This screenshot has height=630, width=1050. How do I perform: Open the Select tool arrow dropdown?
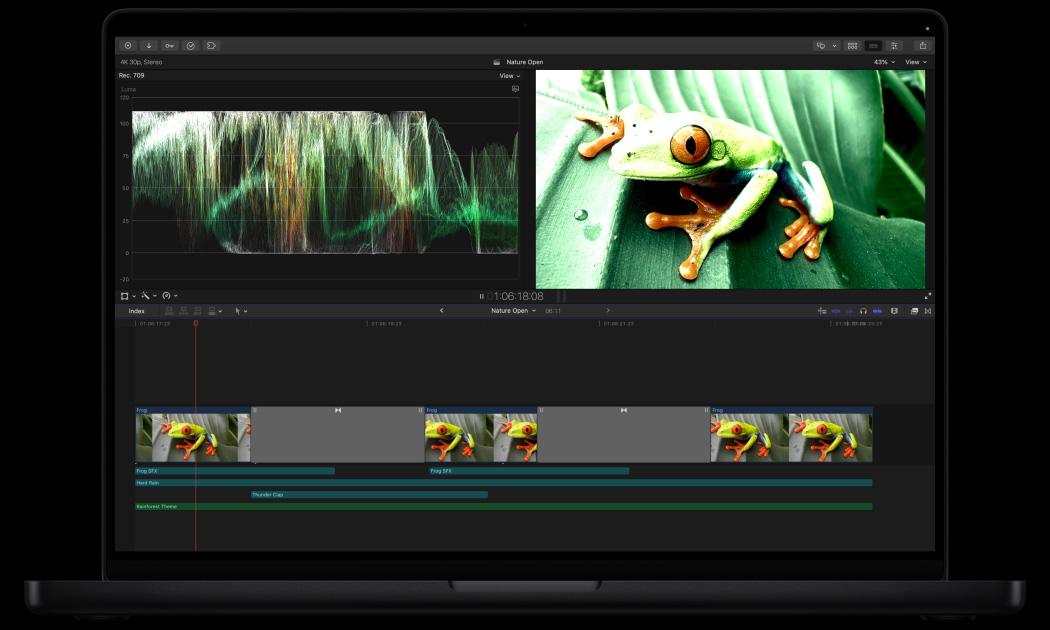(x=240, y=311)
